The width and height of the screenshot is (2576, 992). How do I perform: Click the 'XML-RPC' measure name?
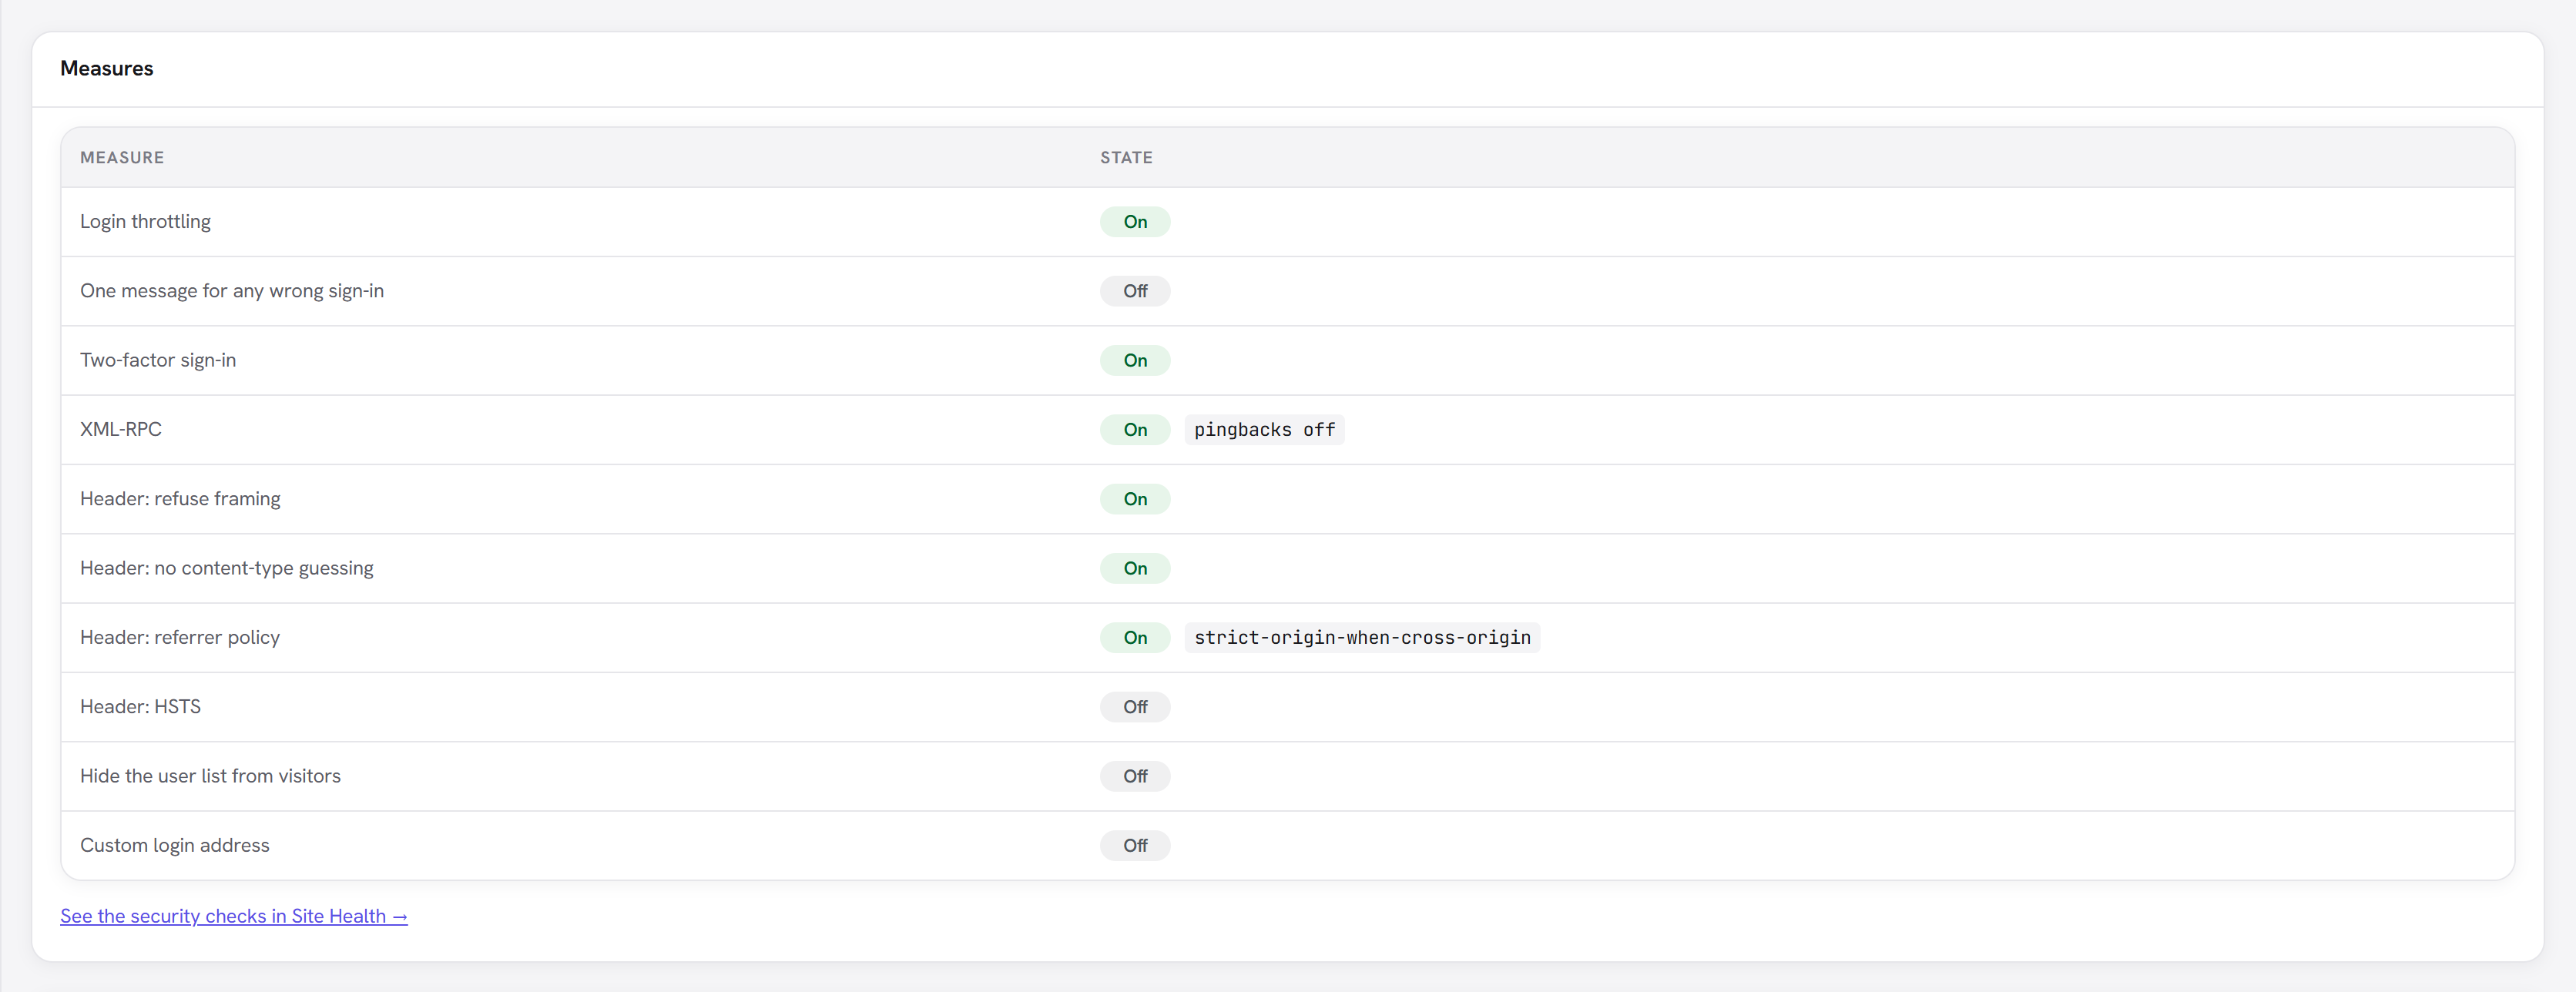pyautogui.click(x=120, y=429)
